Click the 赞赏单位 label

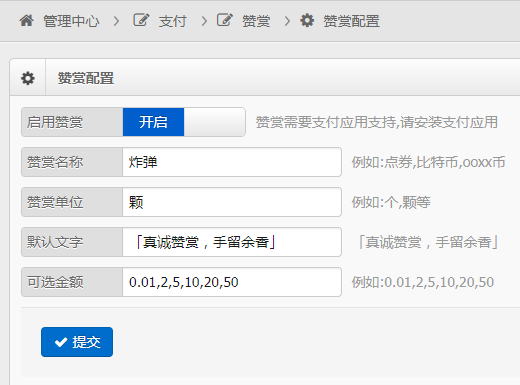[55, 202]
